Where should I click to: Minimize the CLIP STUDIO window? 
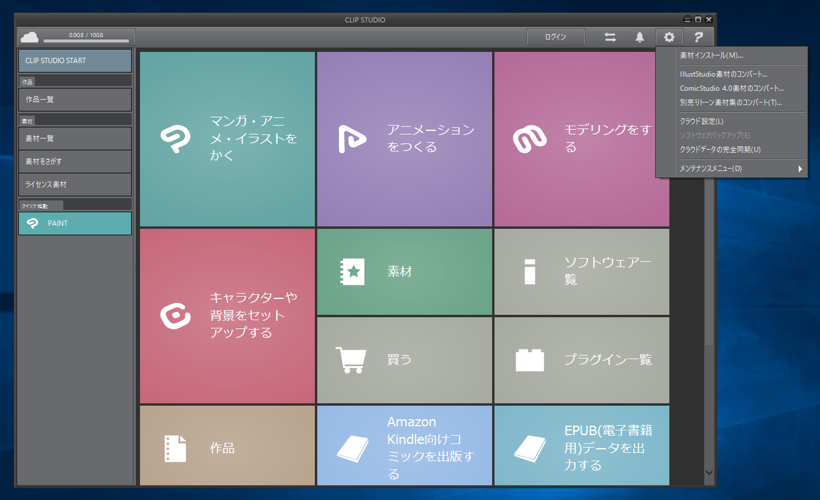(687, 20)
